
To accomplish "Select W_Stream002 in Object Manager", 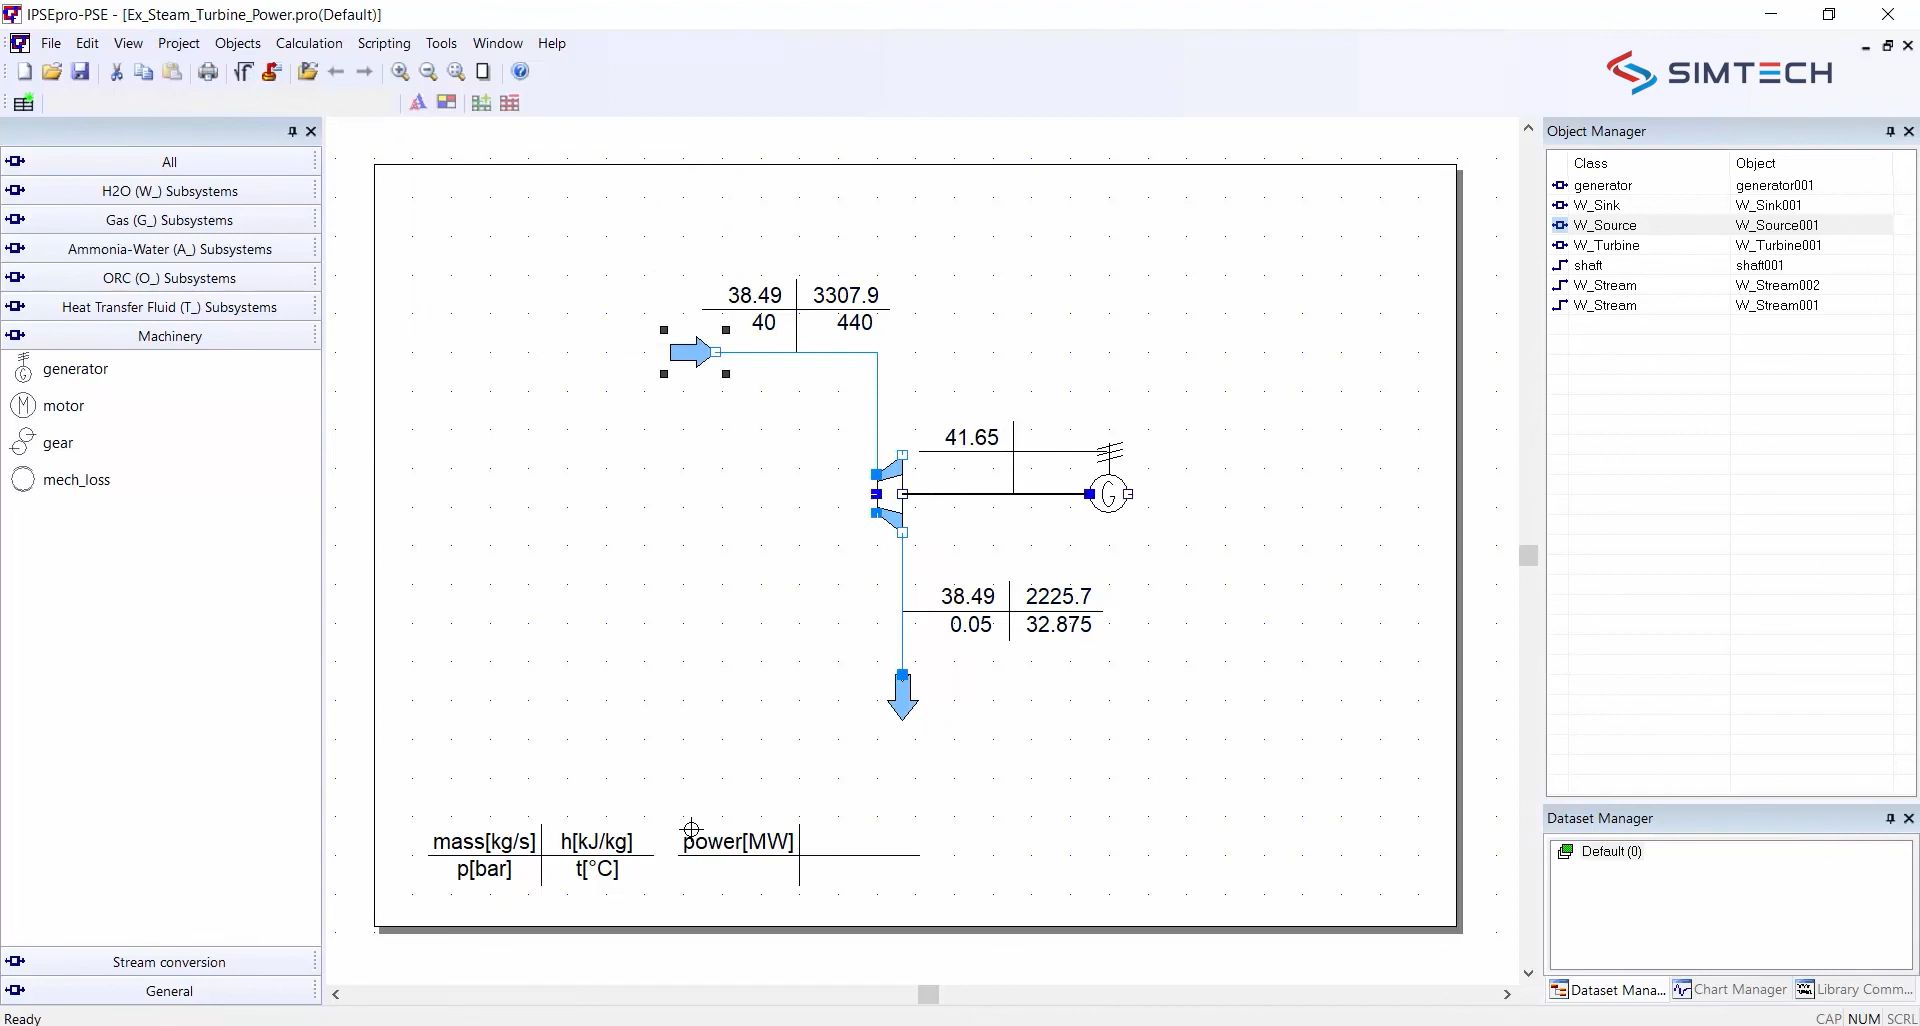I will [1777, 285].
